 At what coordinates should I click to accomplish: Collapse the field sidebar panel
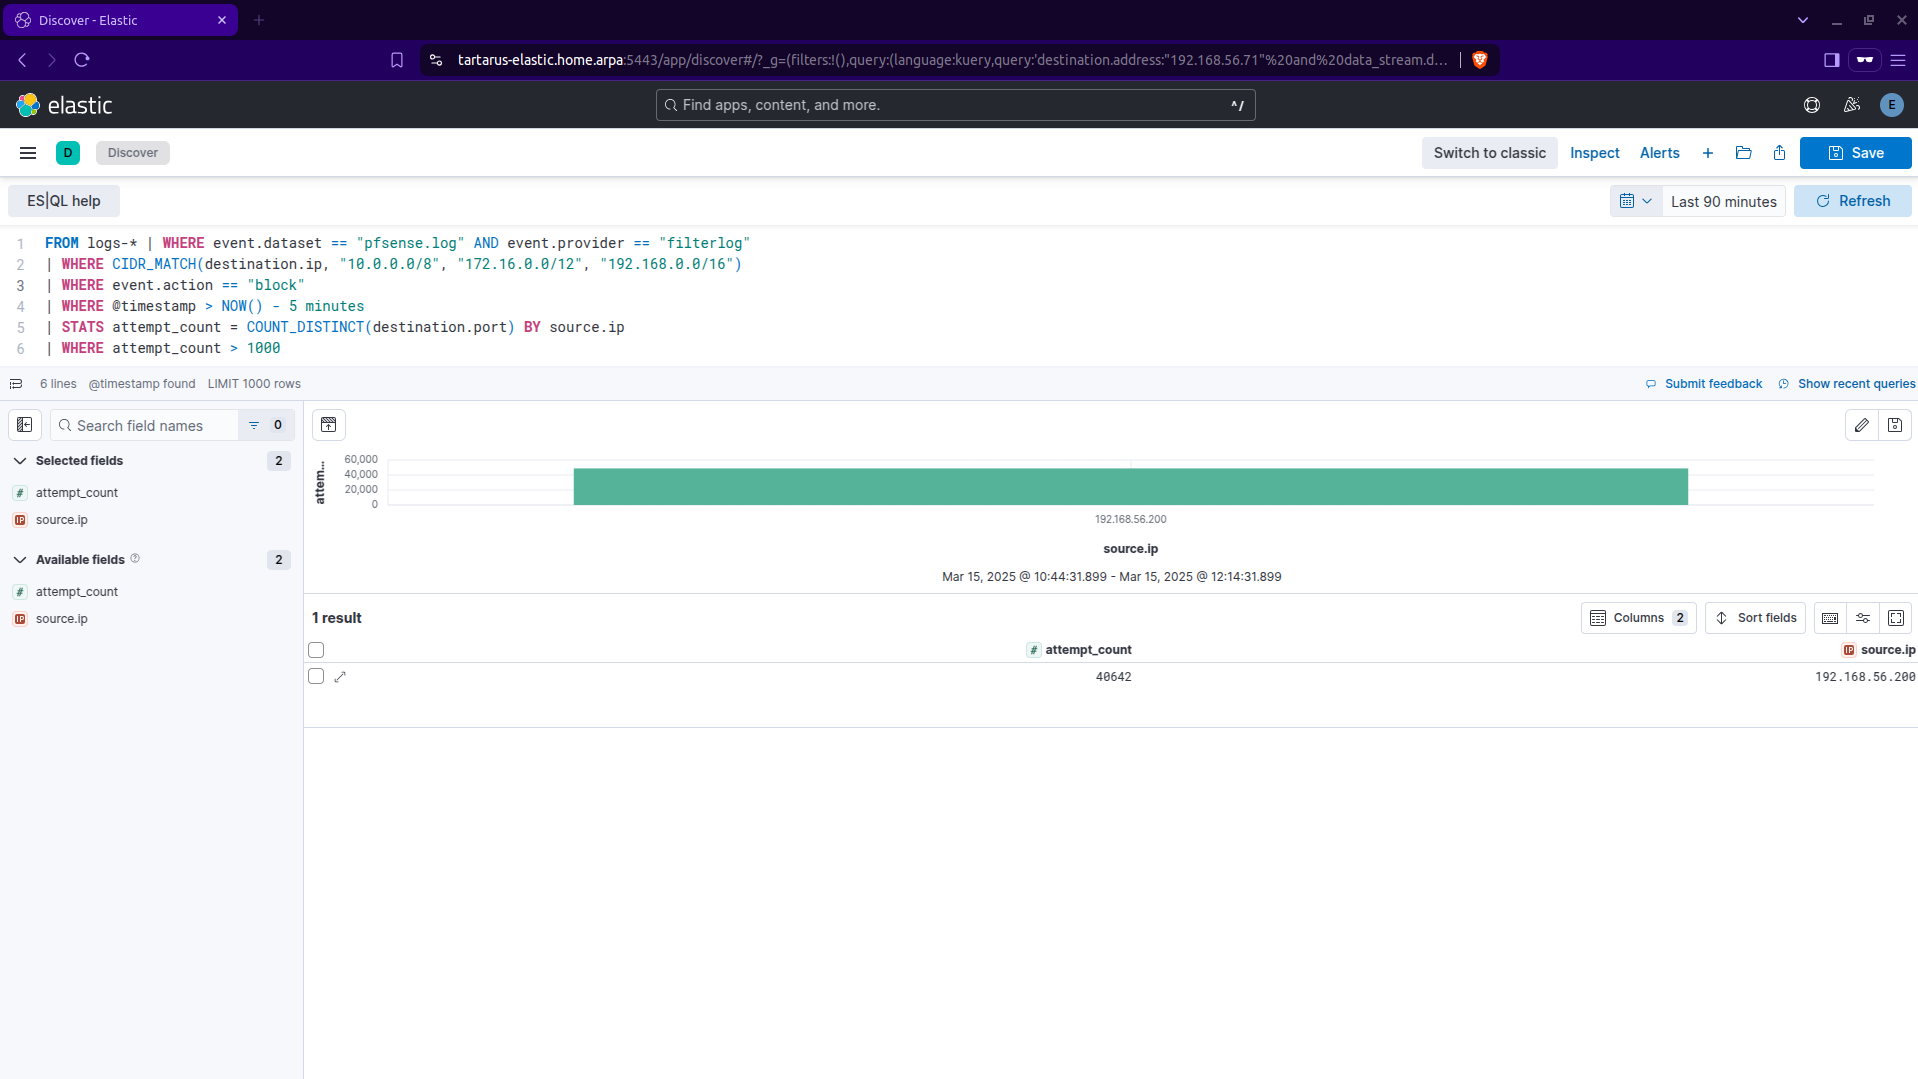click(x=25, y=425)
